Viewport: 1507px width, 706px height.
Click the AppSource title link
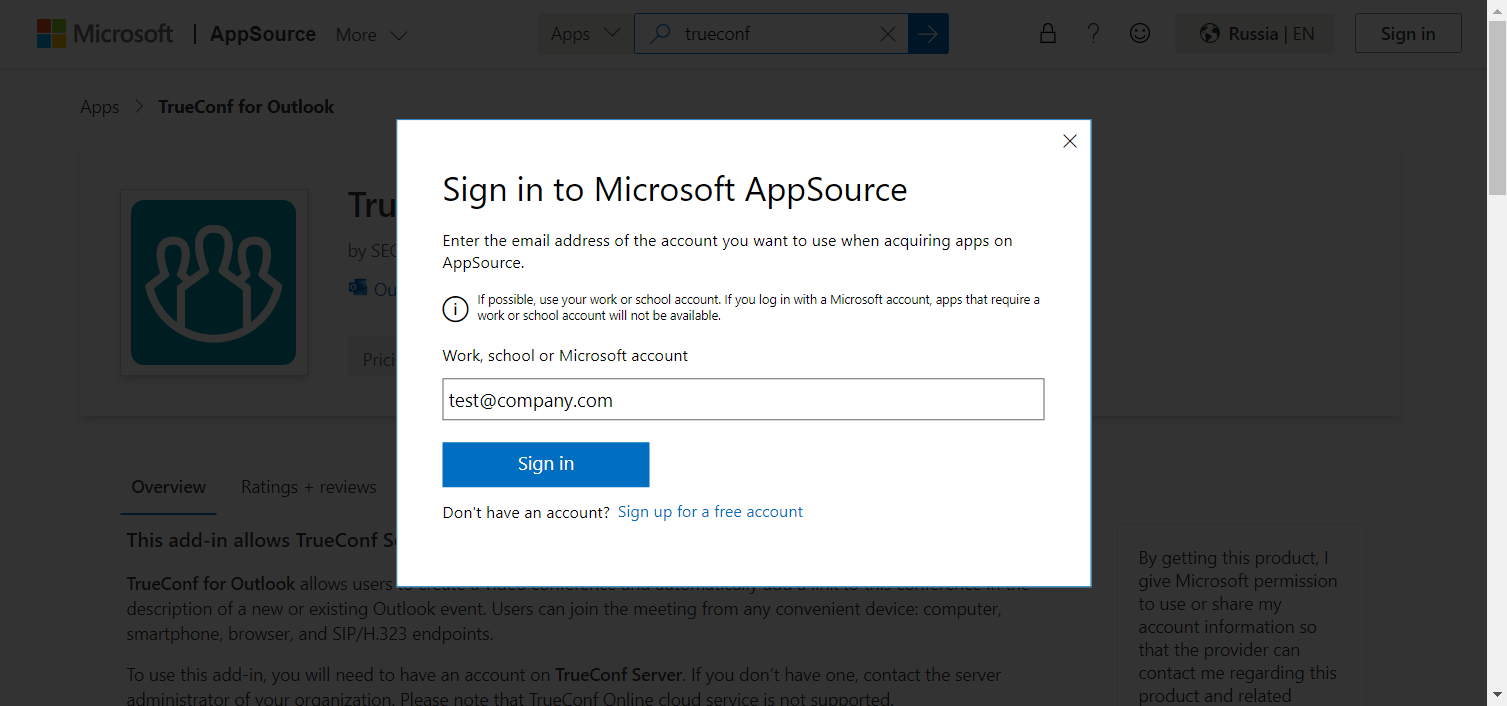coord(263,34)
